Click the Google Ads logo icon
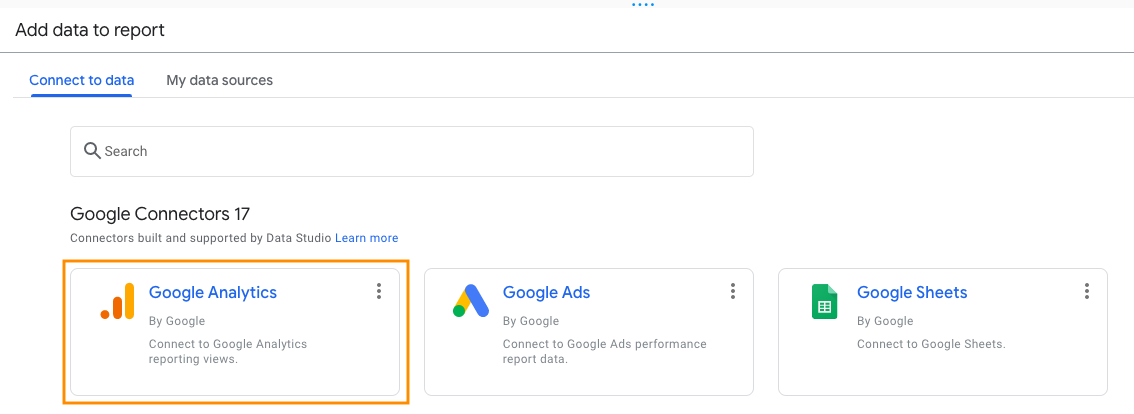This screenshot has width=1134, height=414. 471,301
